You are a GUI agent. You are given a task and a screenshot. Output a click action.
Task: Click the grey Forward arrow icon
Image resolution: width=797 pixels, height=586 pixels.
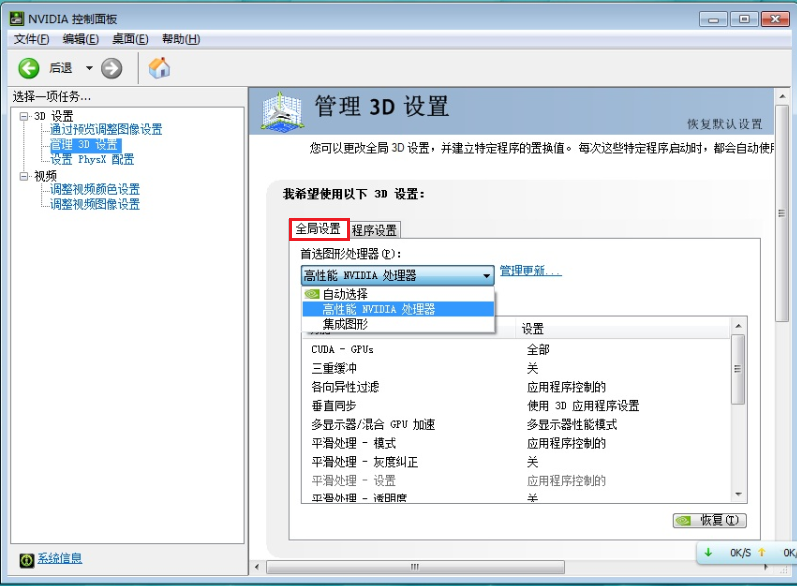click(x=111, y=68)
